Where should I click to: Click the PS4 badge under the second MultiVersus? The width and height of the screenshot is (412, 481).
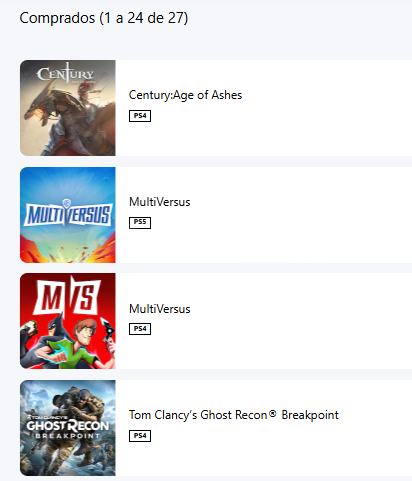click(140, 329)
